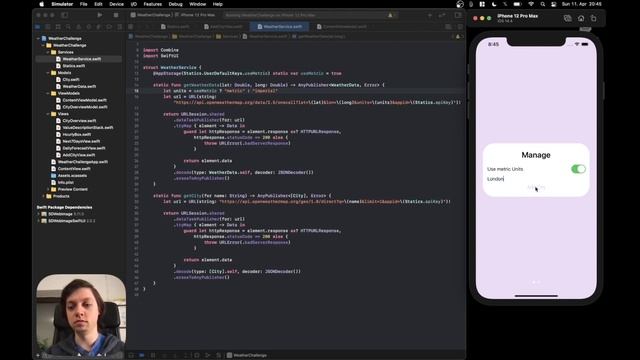Open the Simulator app menu
Image resolution: width=640 pixels, height=360 pixels.
pyautogui.click(x=62, y=4)
